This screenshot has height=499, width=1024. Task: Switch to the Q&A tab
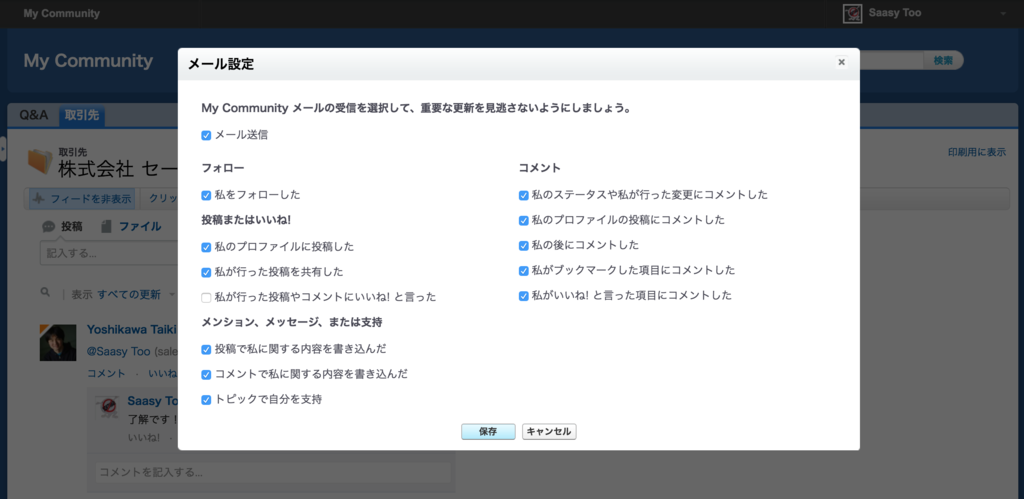tap(33, 115)
